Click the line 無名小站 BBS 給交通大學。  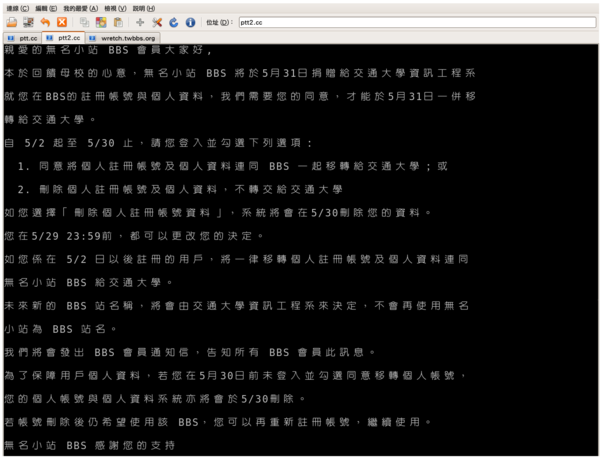click(x=89, y=282)
